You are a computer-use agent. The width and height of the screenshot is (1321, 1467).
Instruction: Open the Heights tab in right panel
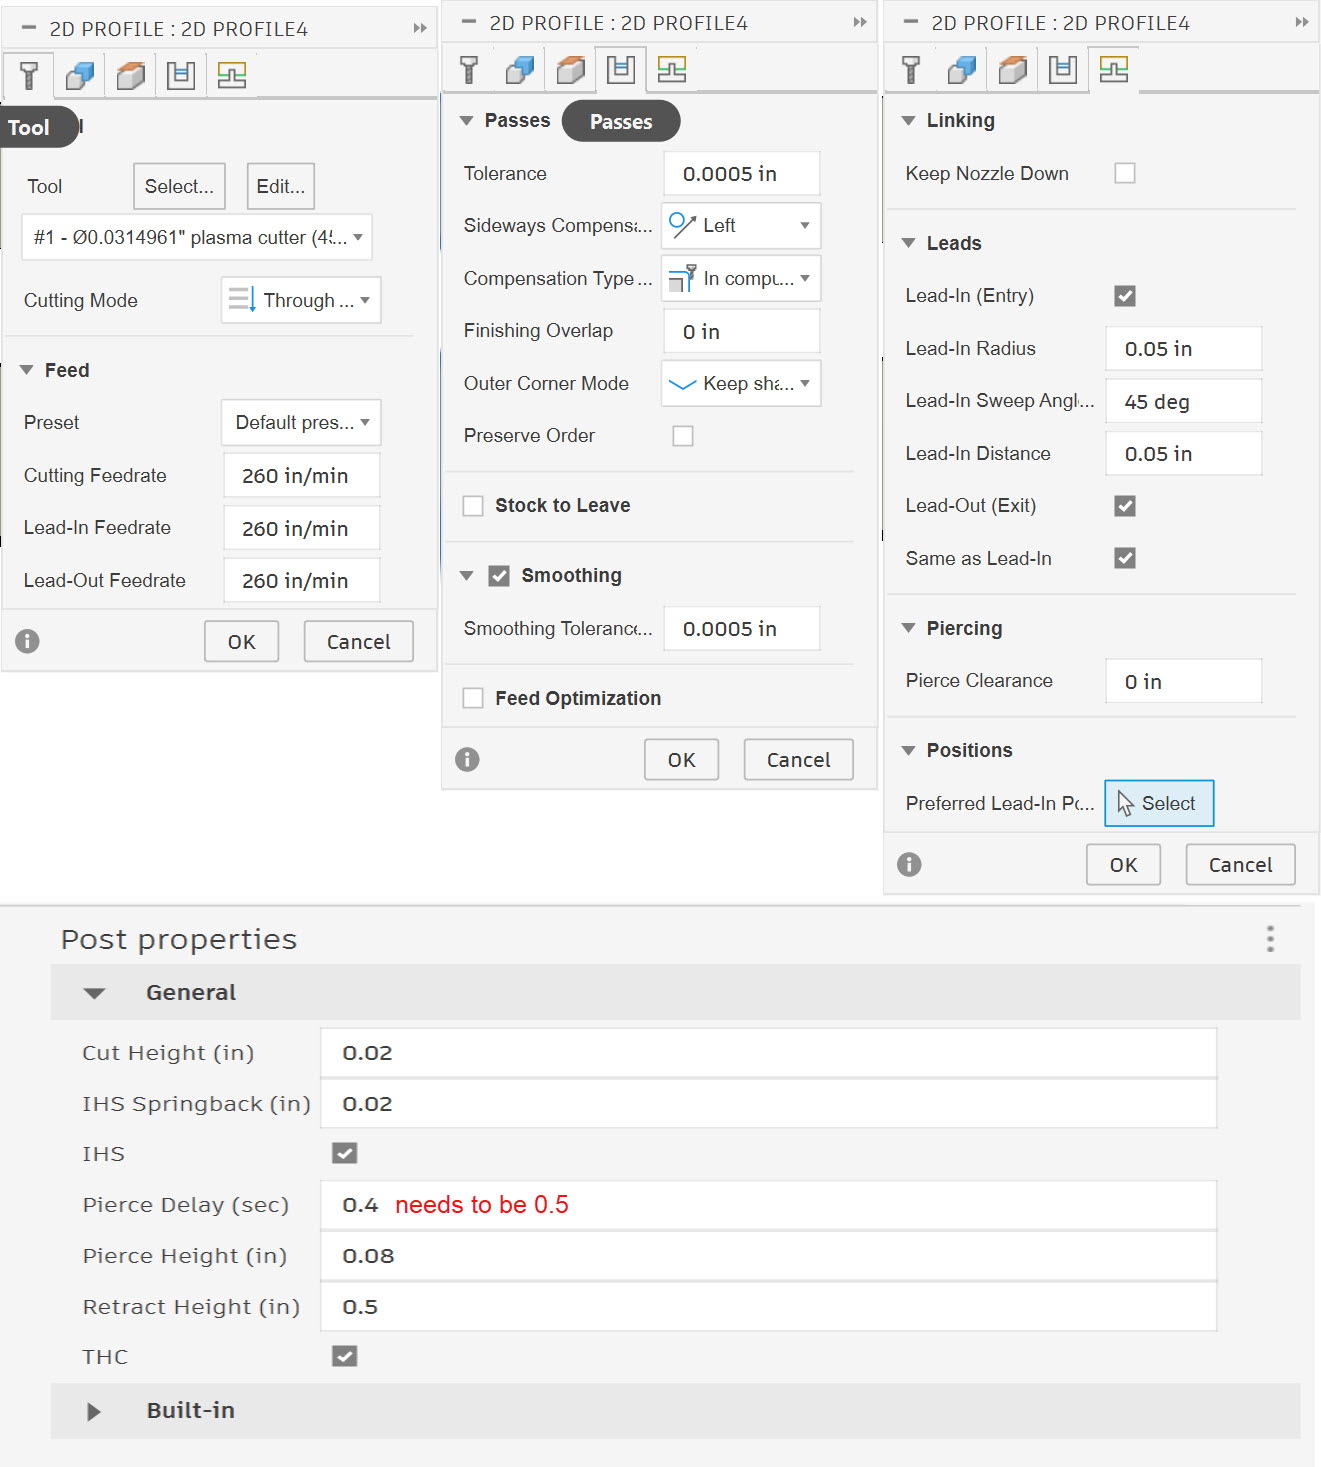coord(1012,69)
